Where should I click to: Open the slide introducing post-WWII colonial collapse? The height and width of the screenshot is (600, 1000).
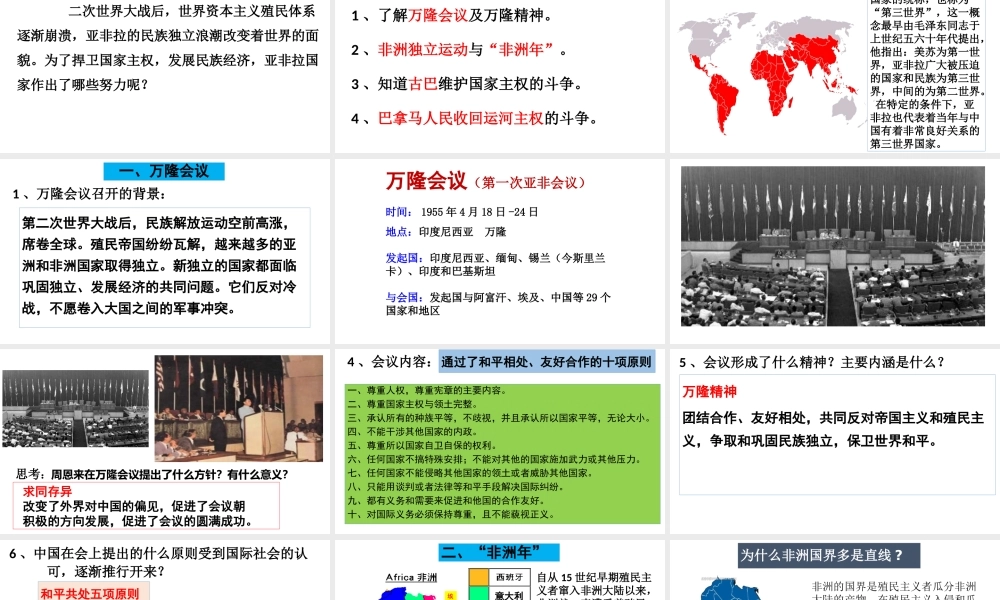[x=165, y=75]
